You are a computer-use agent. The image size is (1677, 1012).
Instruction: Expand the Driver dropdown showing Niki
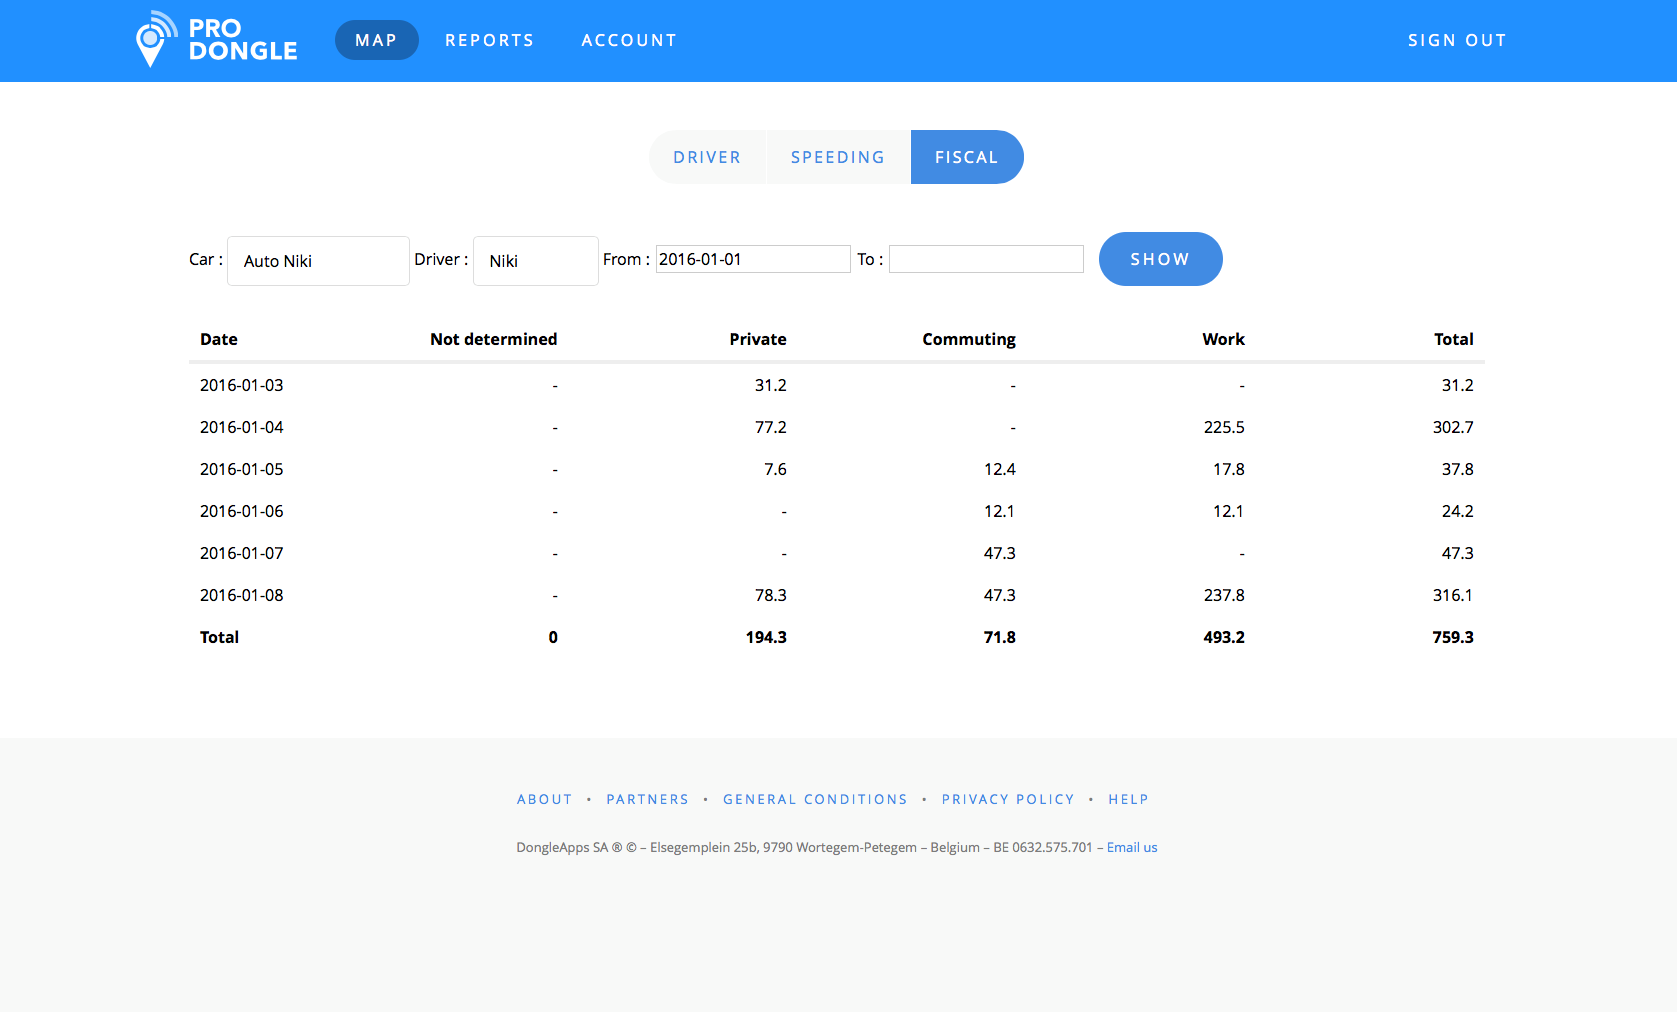(535, 261)
